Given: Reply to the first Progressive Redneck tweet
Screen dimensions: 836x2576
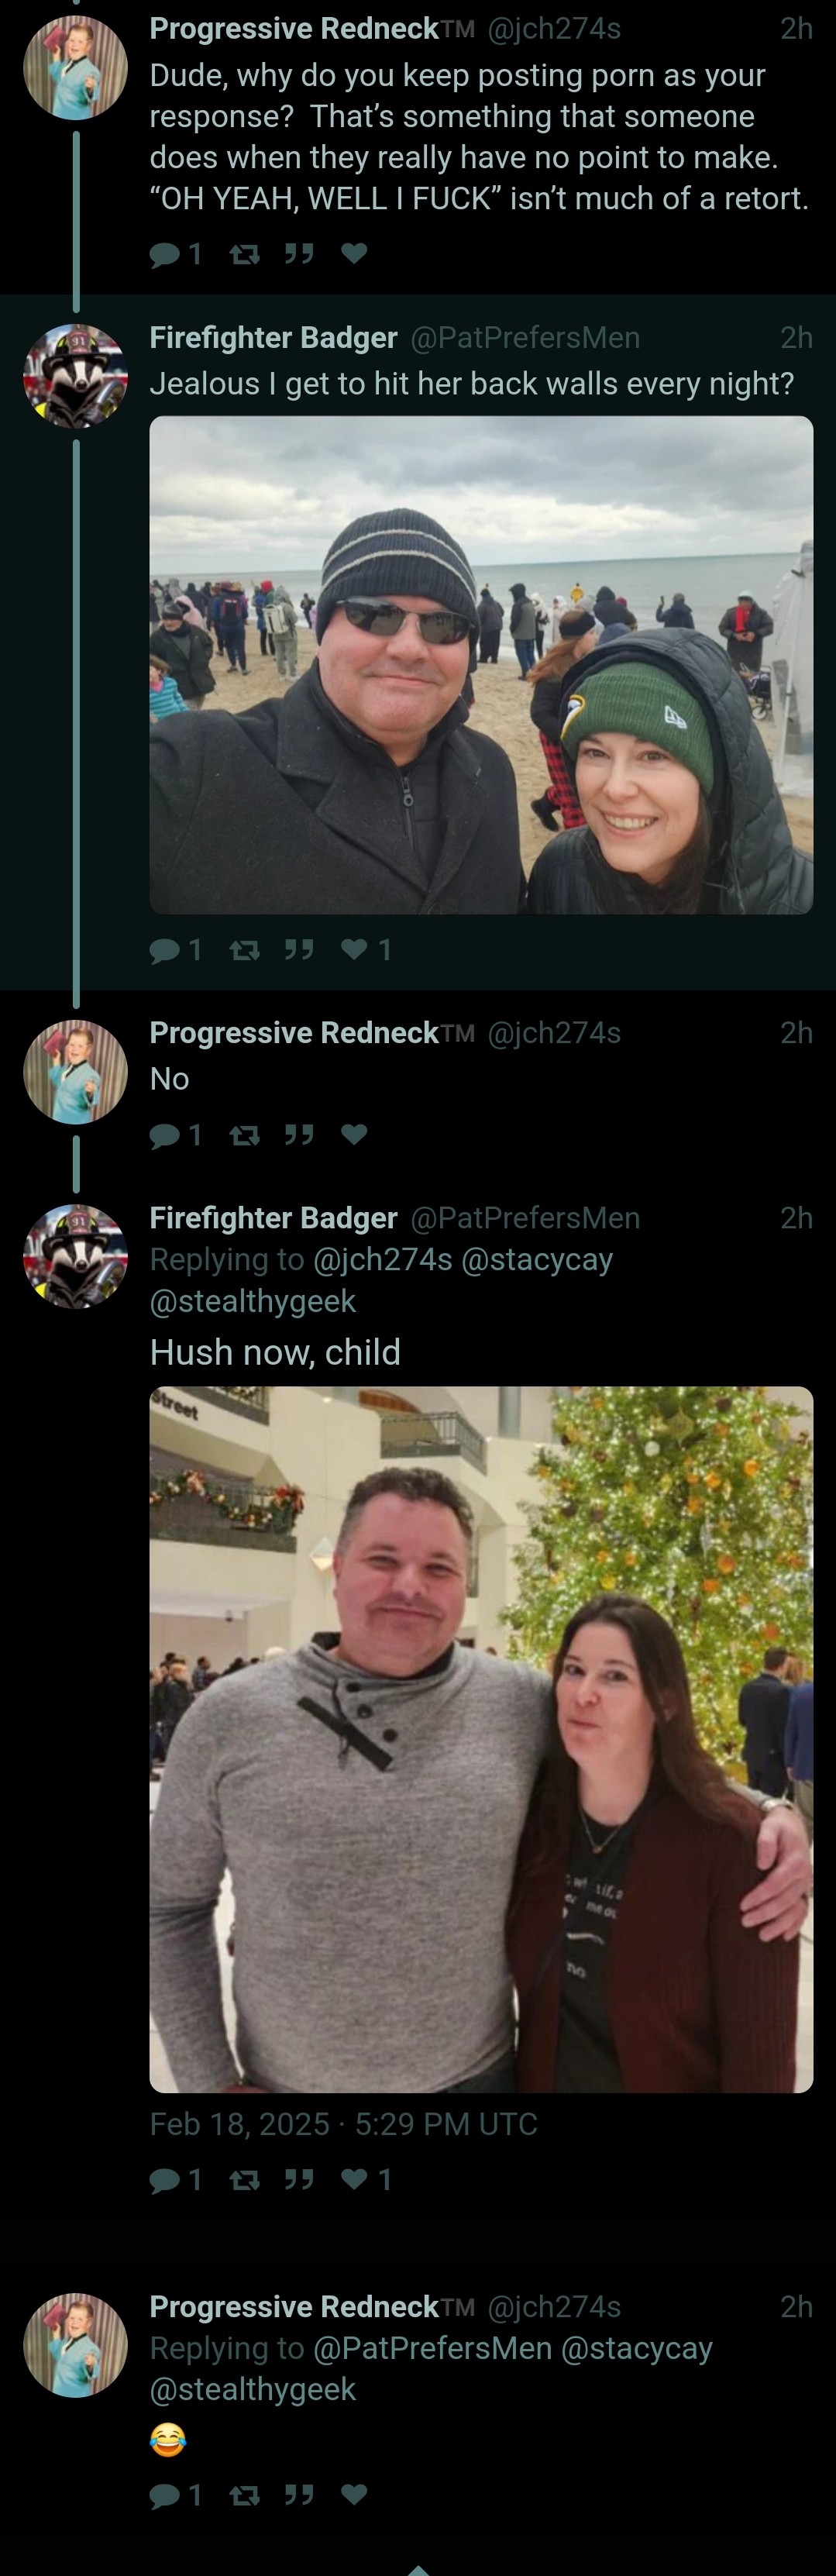Looking at the screenshot, I should point(175,254).
